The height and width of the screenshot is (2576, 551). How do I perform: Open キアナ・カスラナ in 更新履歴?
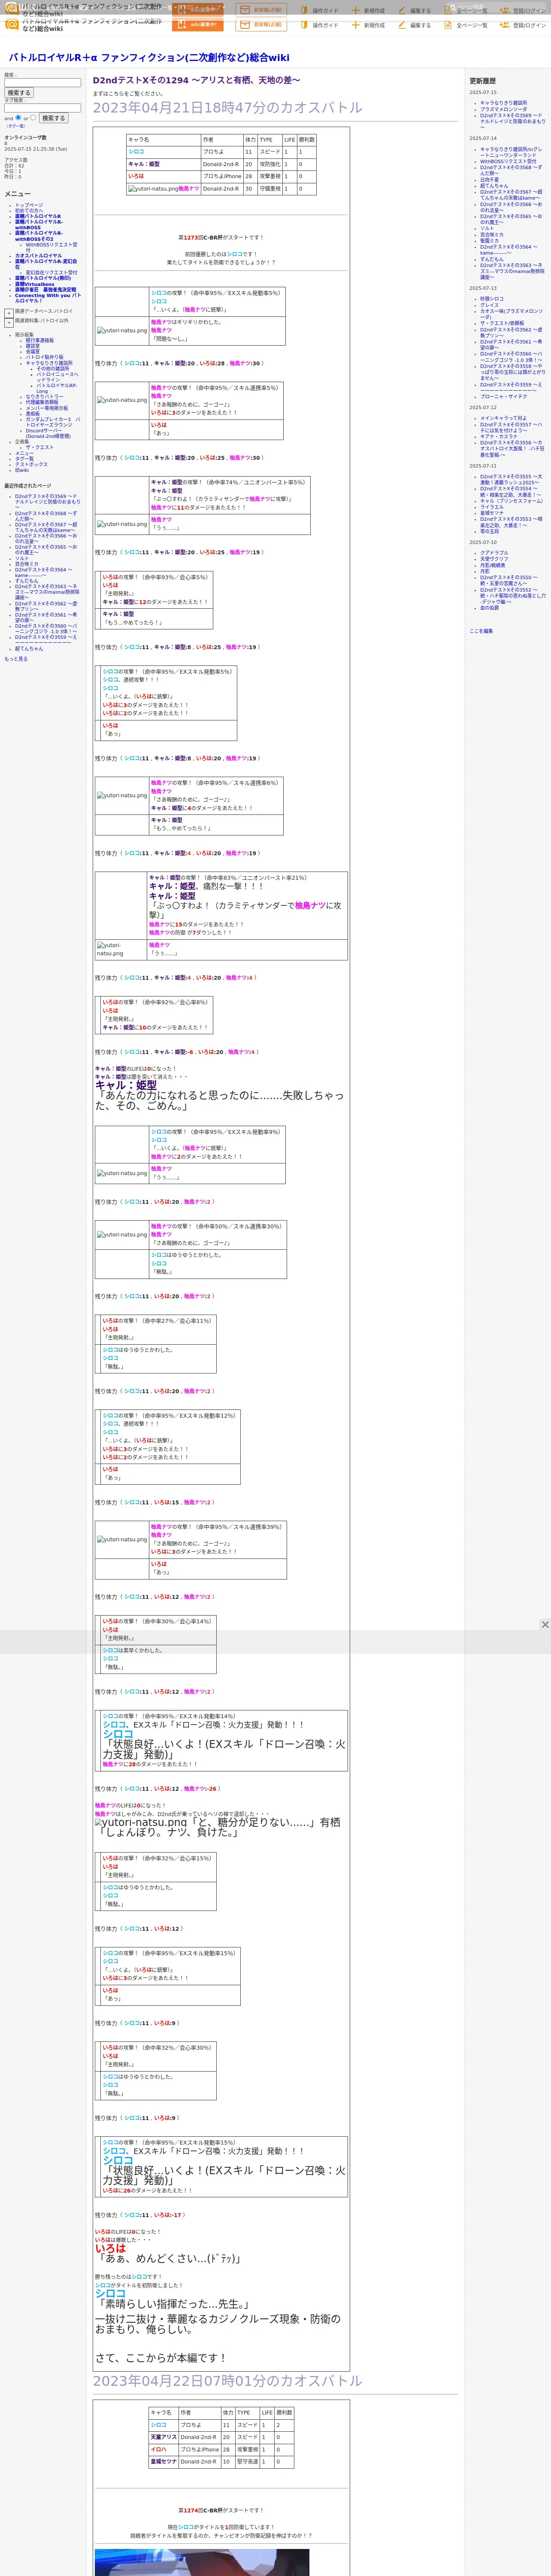[499, 437]
